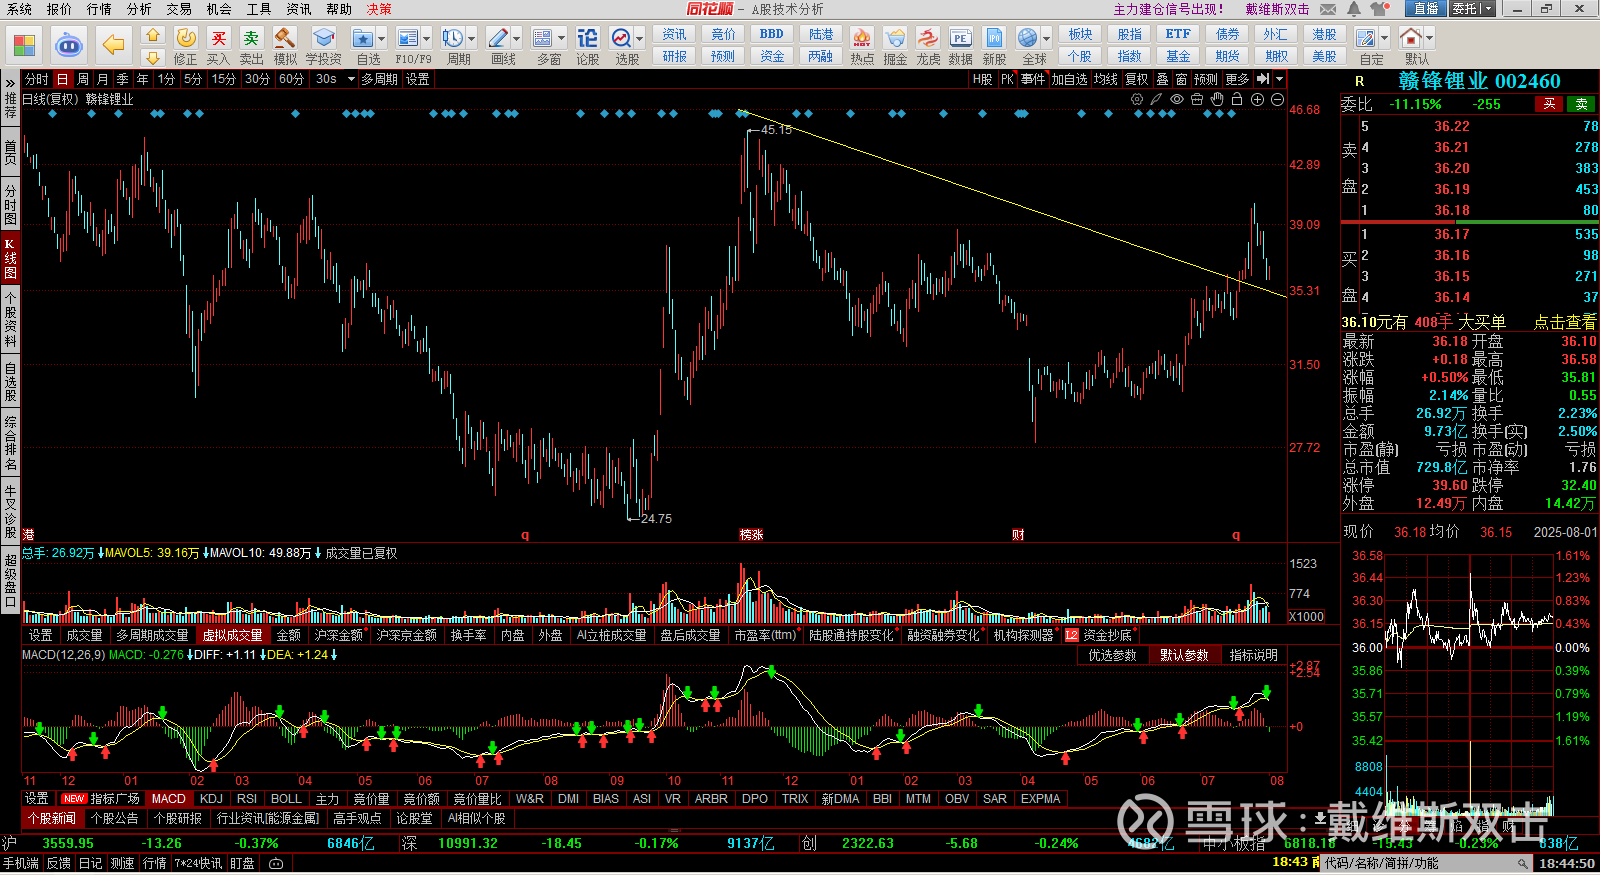Viewport: 1600px width, 875px height.
Task: Click the zoom out minus chart icon
Action: [1277, 99]
